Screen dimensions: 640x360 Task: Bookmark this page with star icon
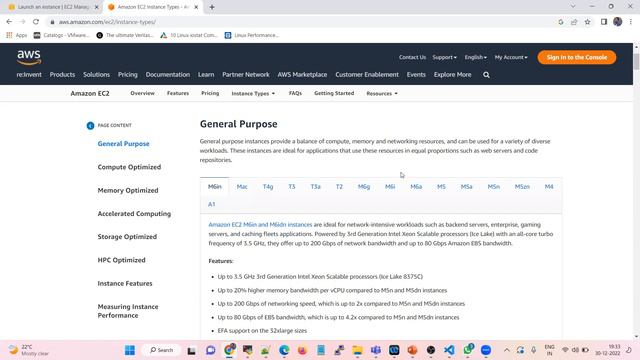[x=587, y=22]
